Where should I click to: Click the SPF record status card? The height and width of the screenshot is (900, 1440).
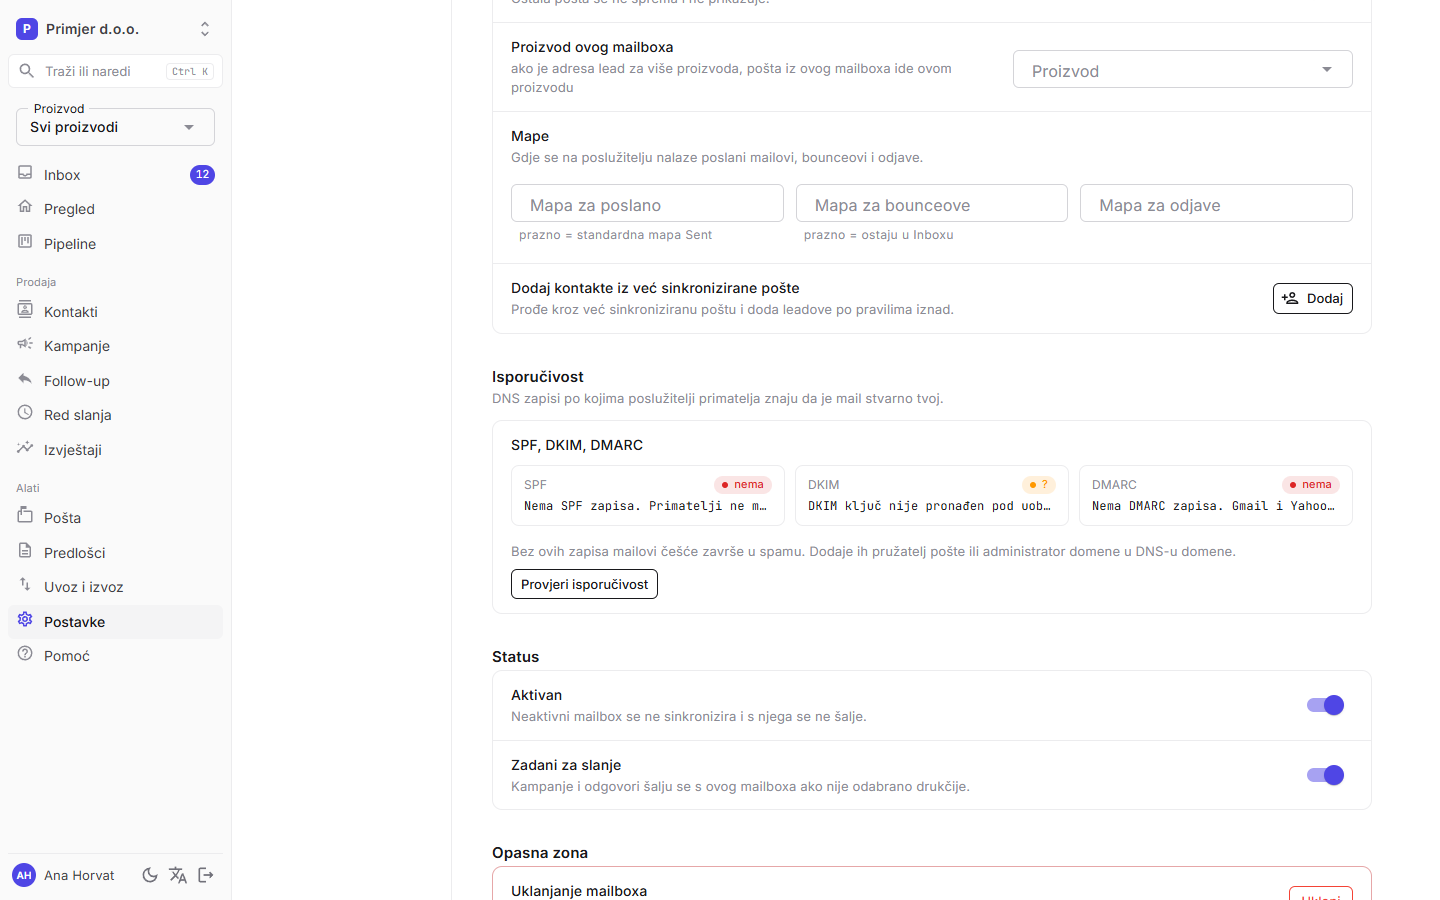click(x=648, y=495)
